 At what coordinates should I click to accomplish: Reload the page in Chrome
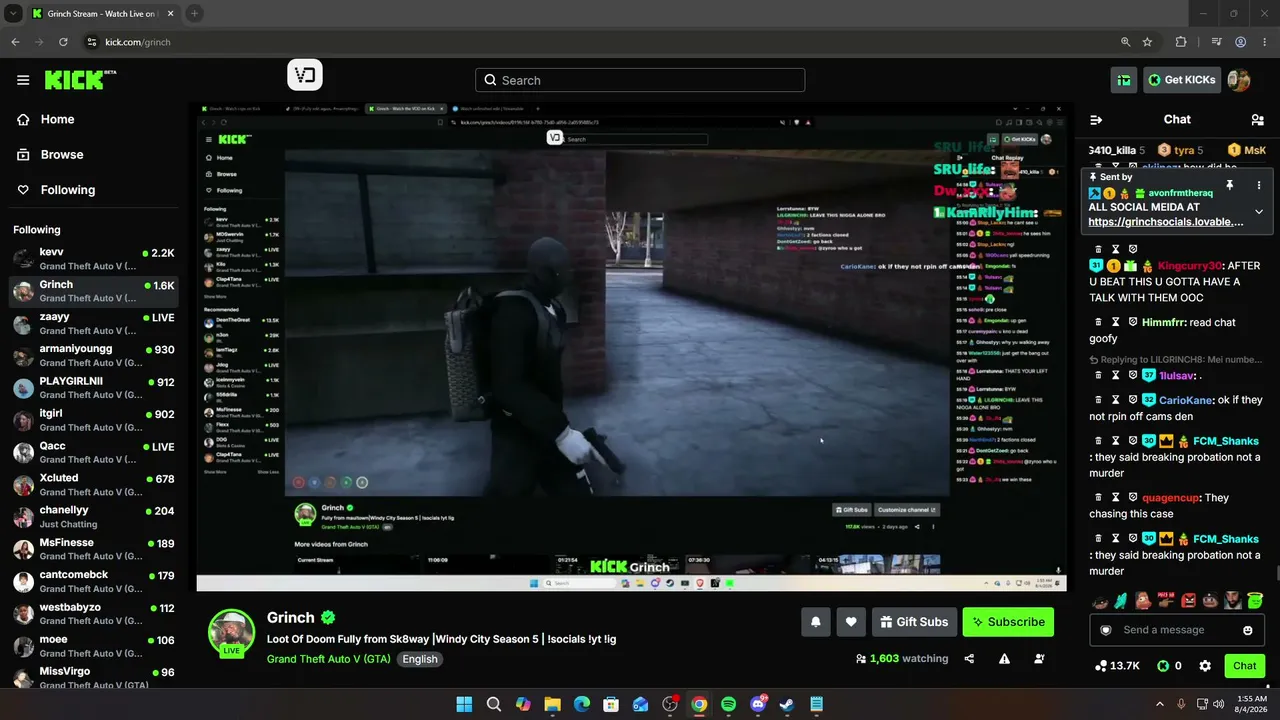(63, 42)
